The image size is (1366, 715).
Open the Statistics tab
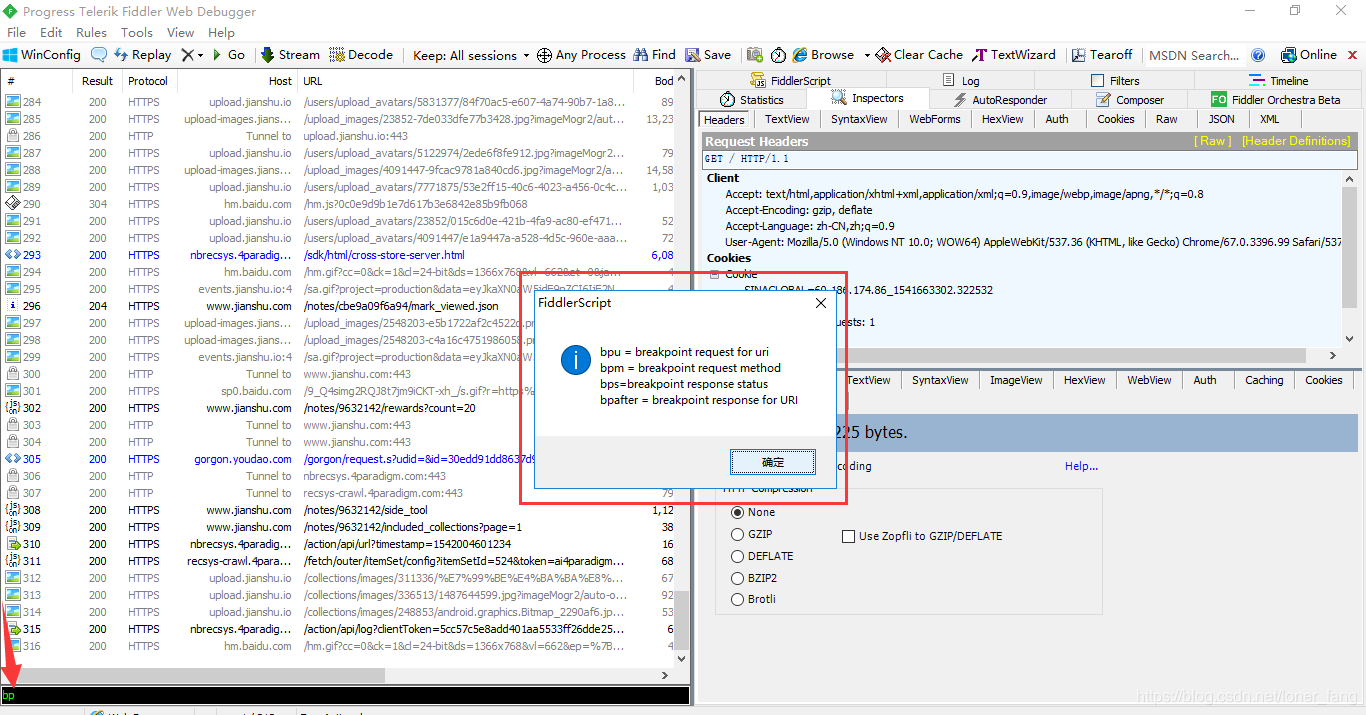(x=752, y=99)
